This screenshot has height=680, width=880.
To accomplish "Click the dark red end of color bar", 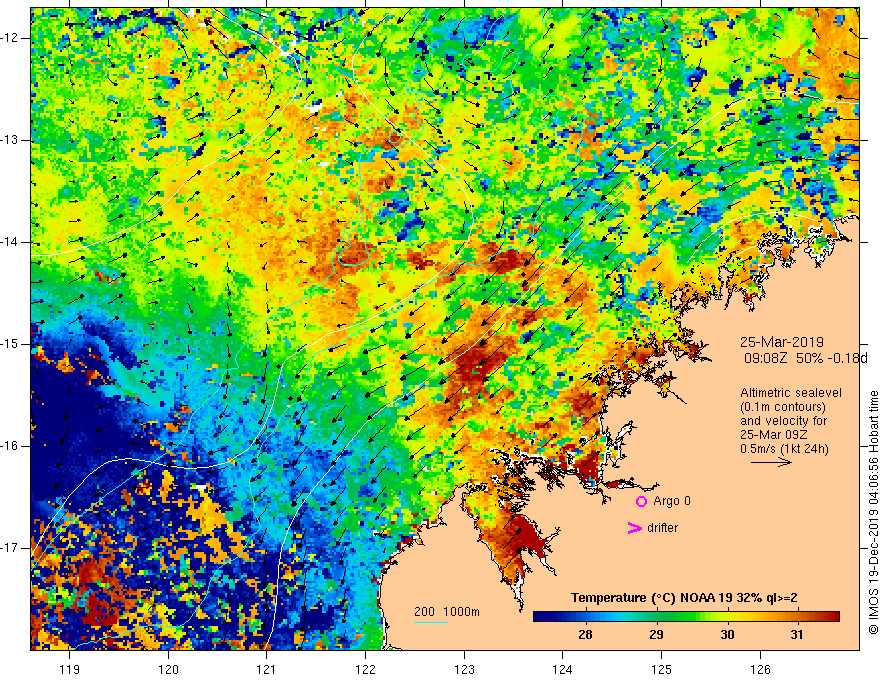I will [x=833, y=617].
